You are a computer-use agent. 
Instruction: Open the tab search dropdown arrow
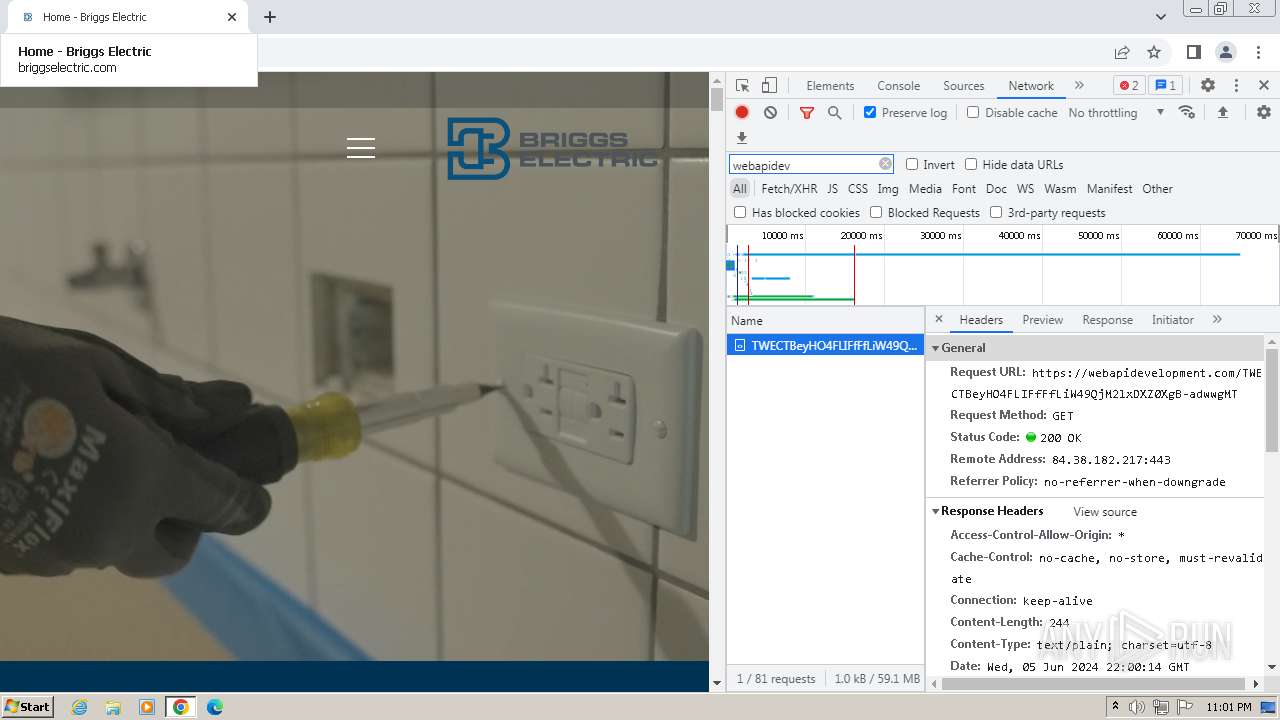tap(1160, 17)
